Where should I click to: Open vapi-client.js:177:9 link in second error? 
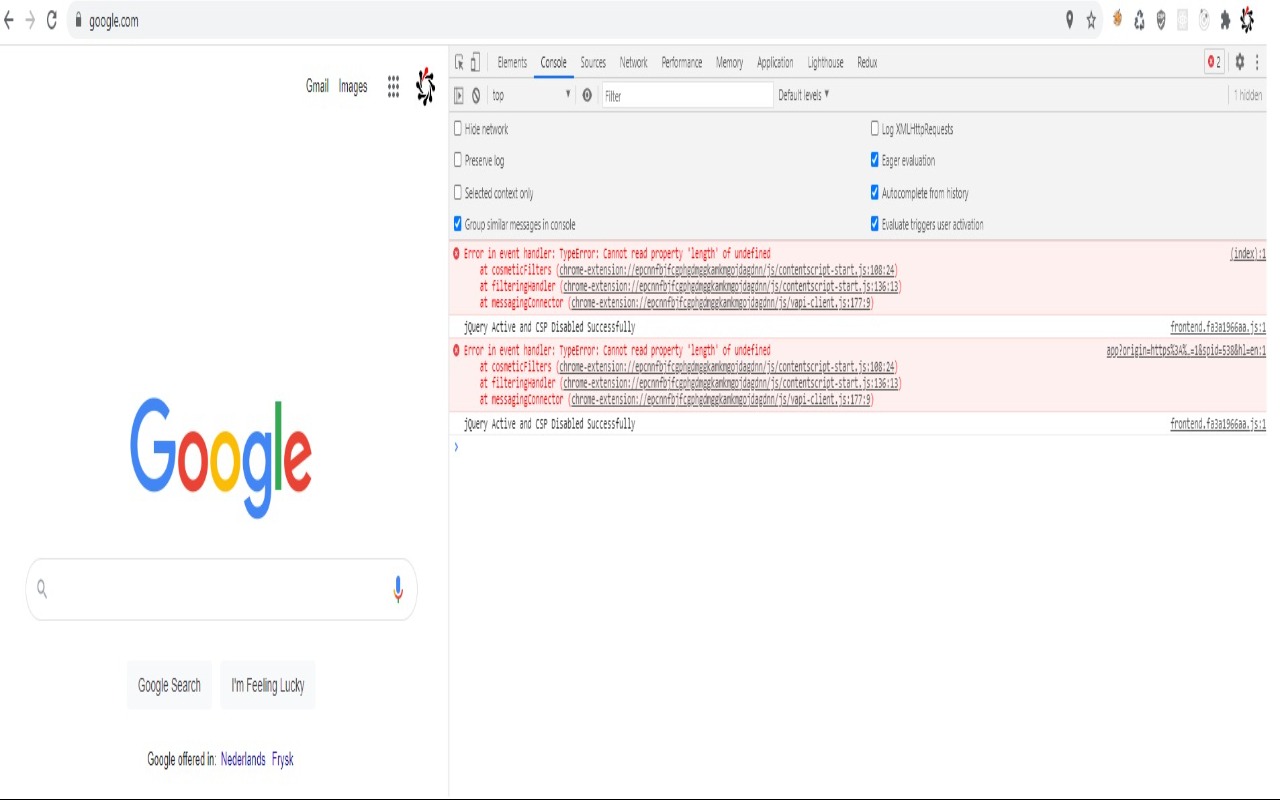721,399
